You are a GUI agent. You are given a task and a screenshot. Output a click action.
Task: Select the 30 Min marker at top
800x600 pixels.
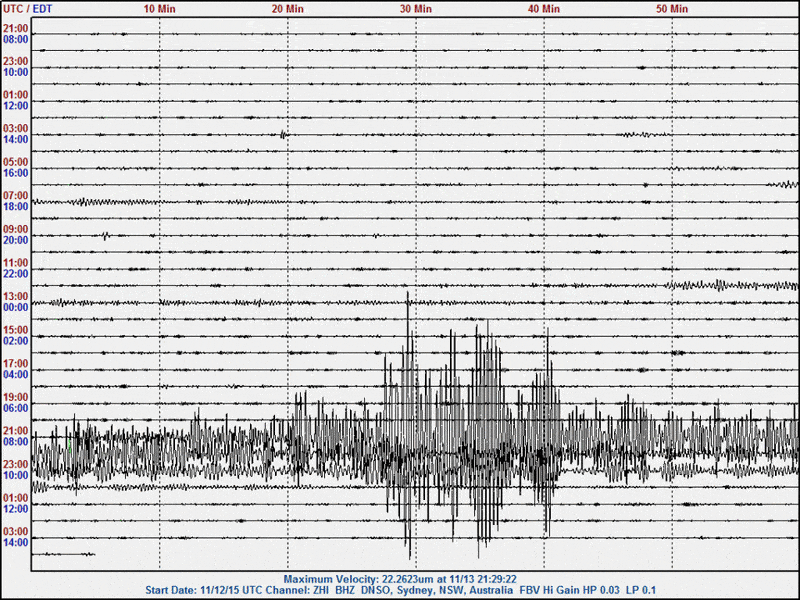(x=414, y=7)
